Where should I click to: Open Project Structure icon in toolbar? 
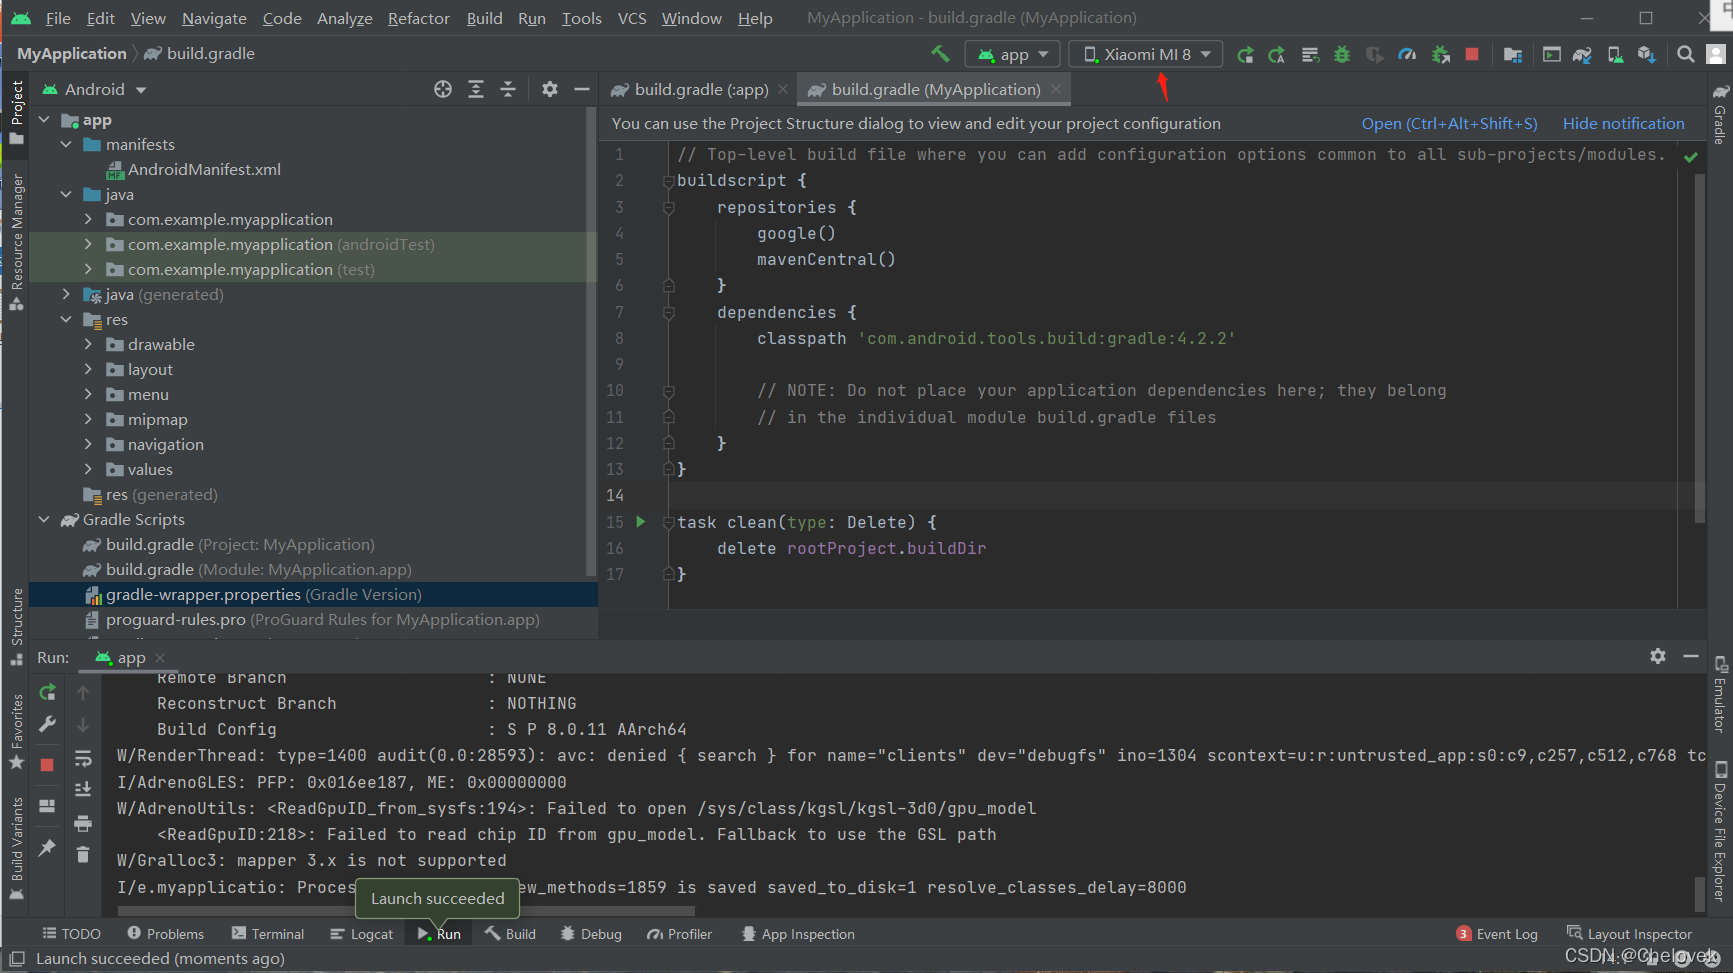(1513, 54)
